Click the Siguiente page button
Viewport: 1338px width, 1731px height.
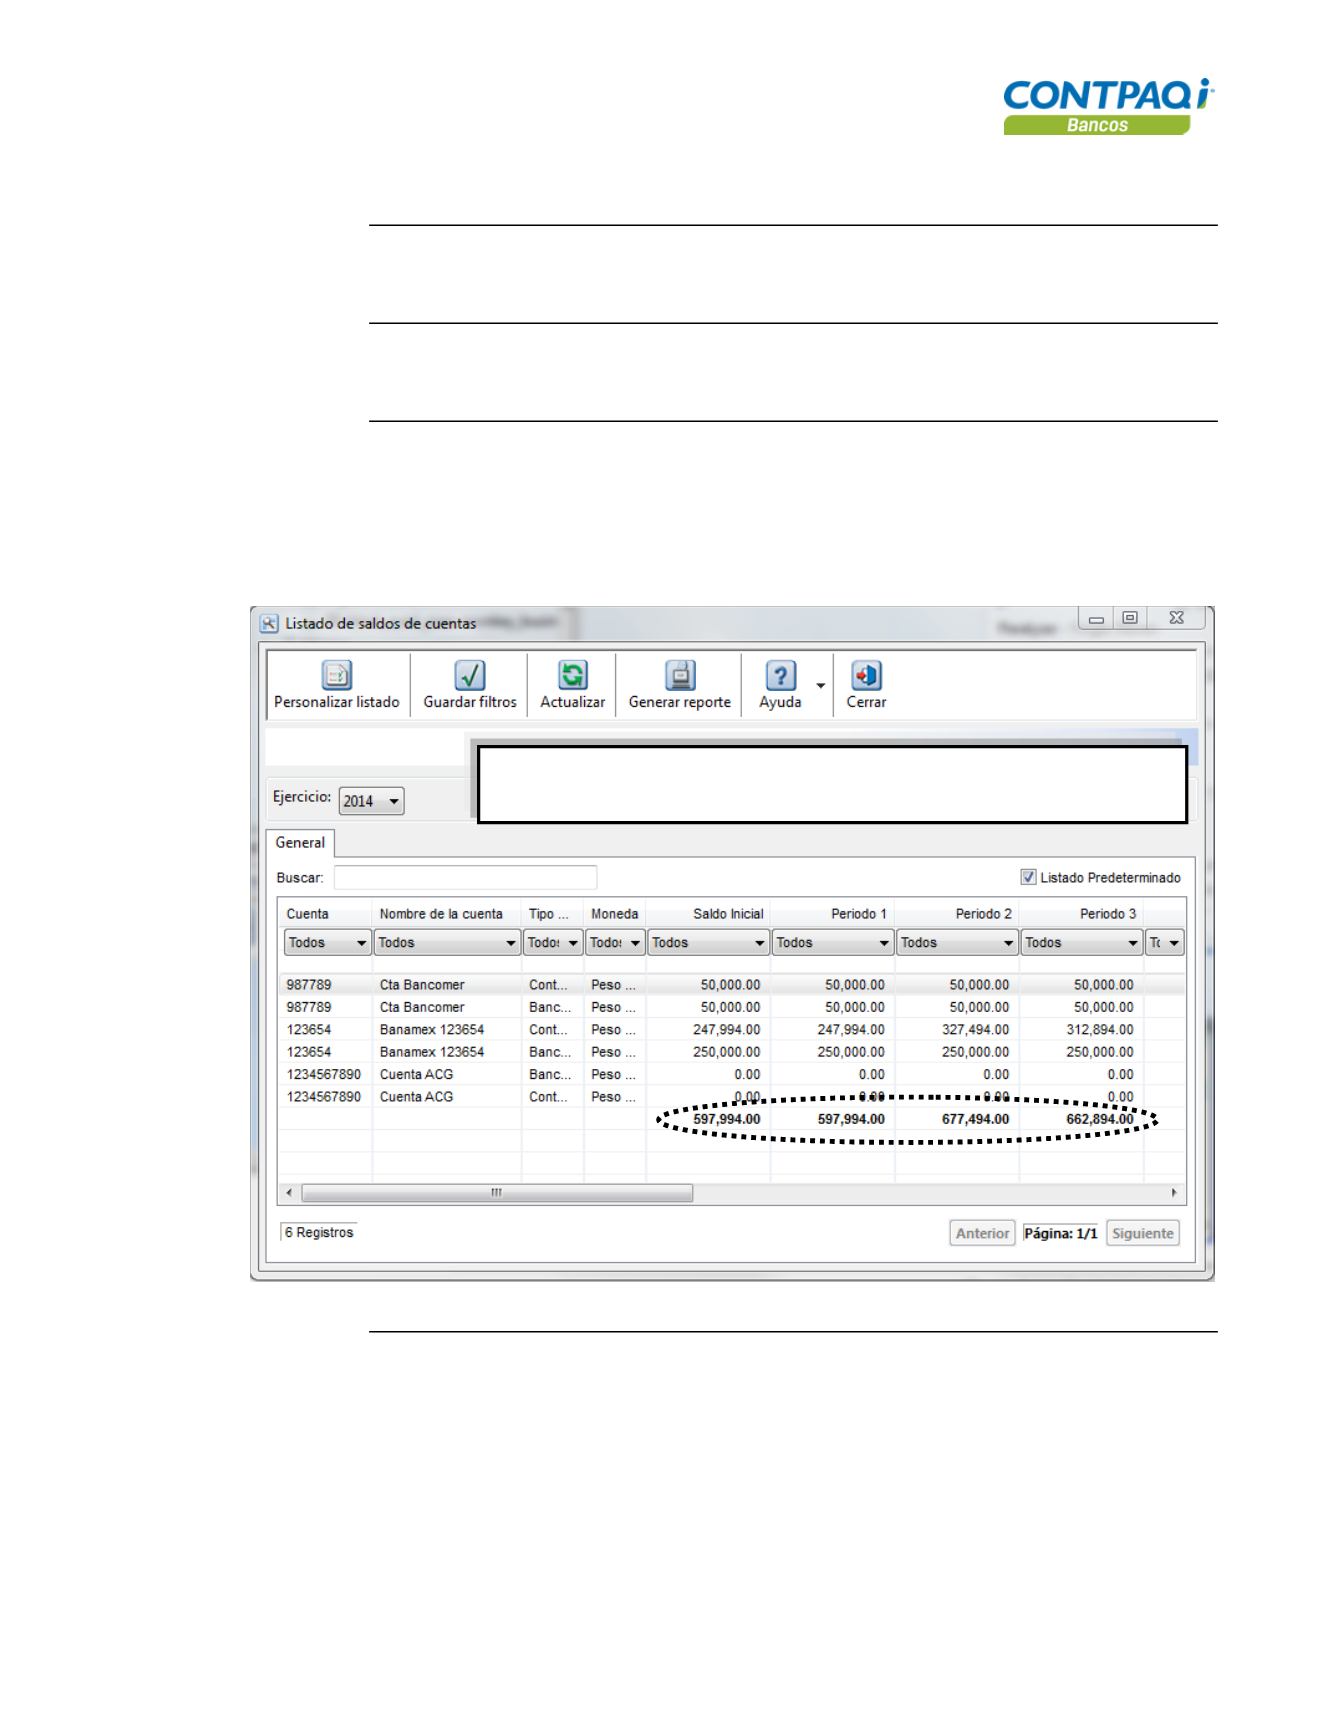[x=1142, y=1234]
